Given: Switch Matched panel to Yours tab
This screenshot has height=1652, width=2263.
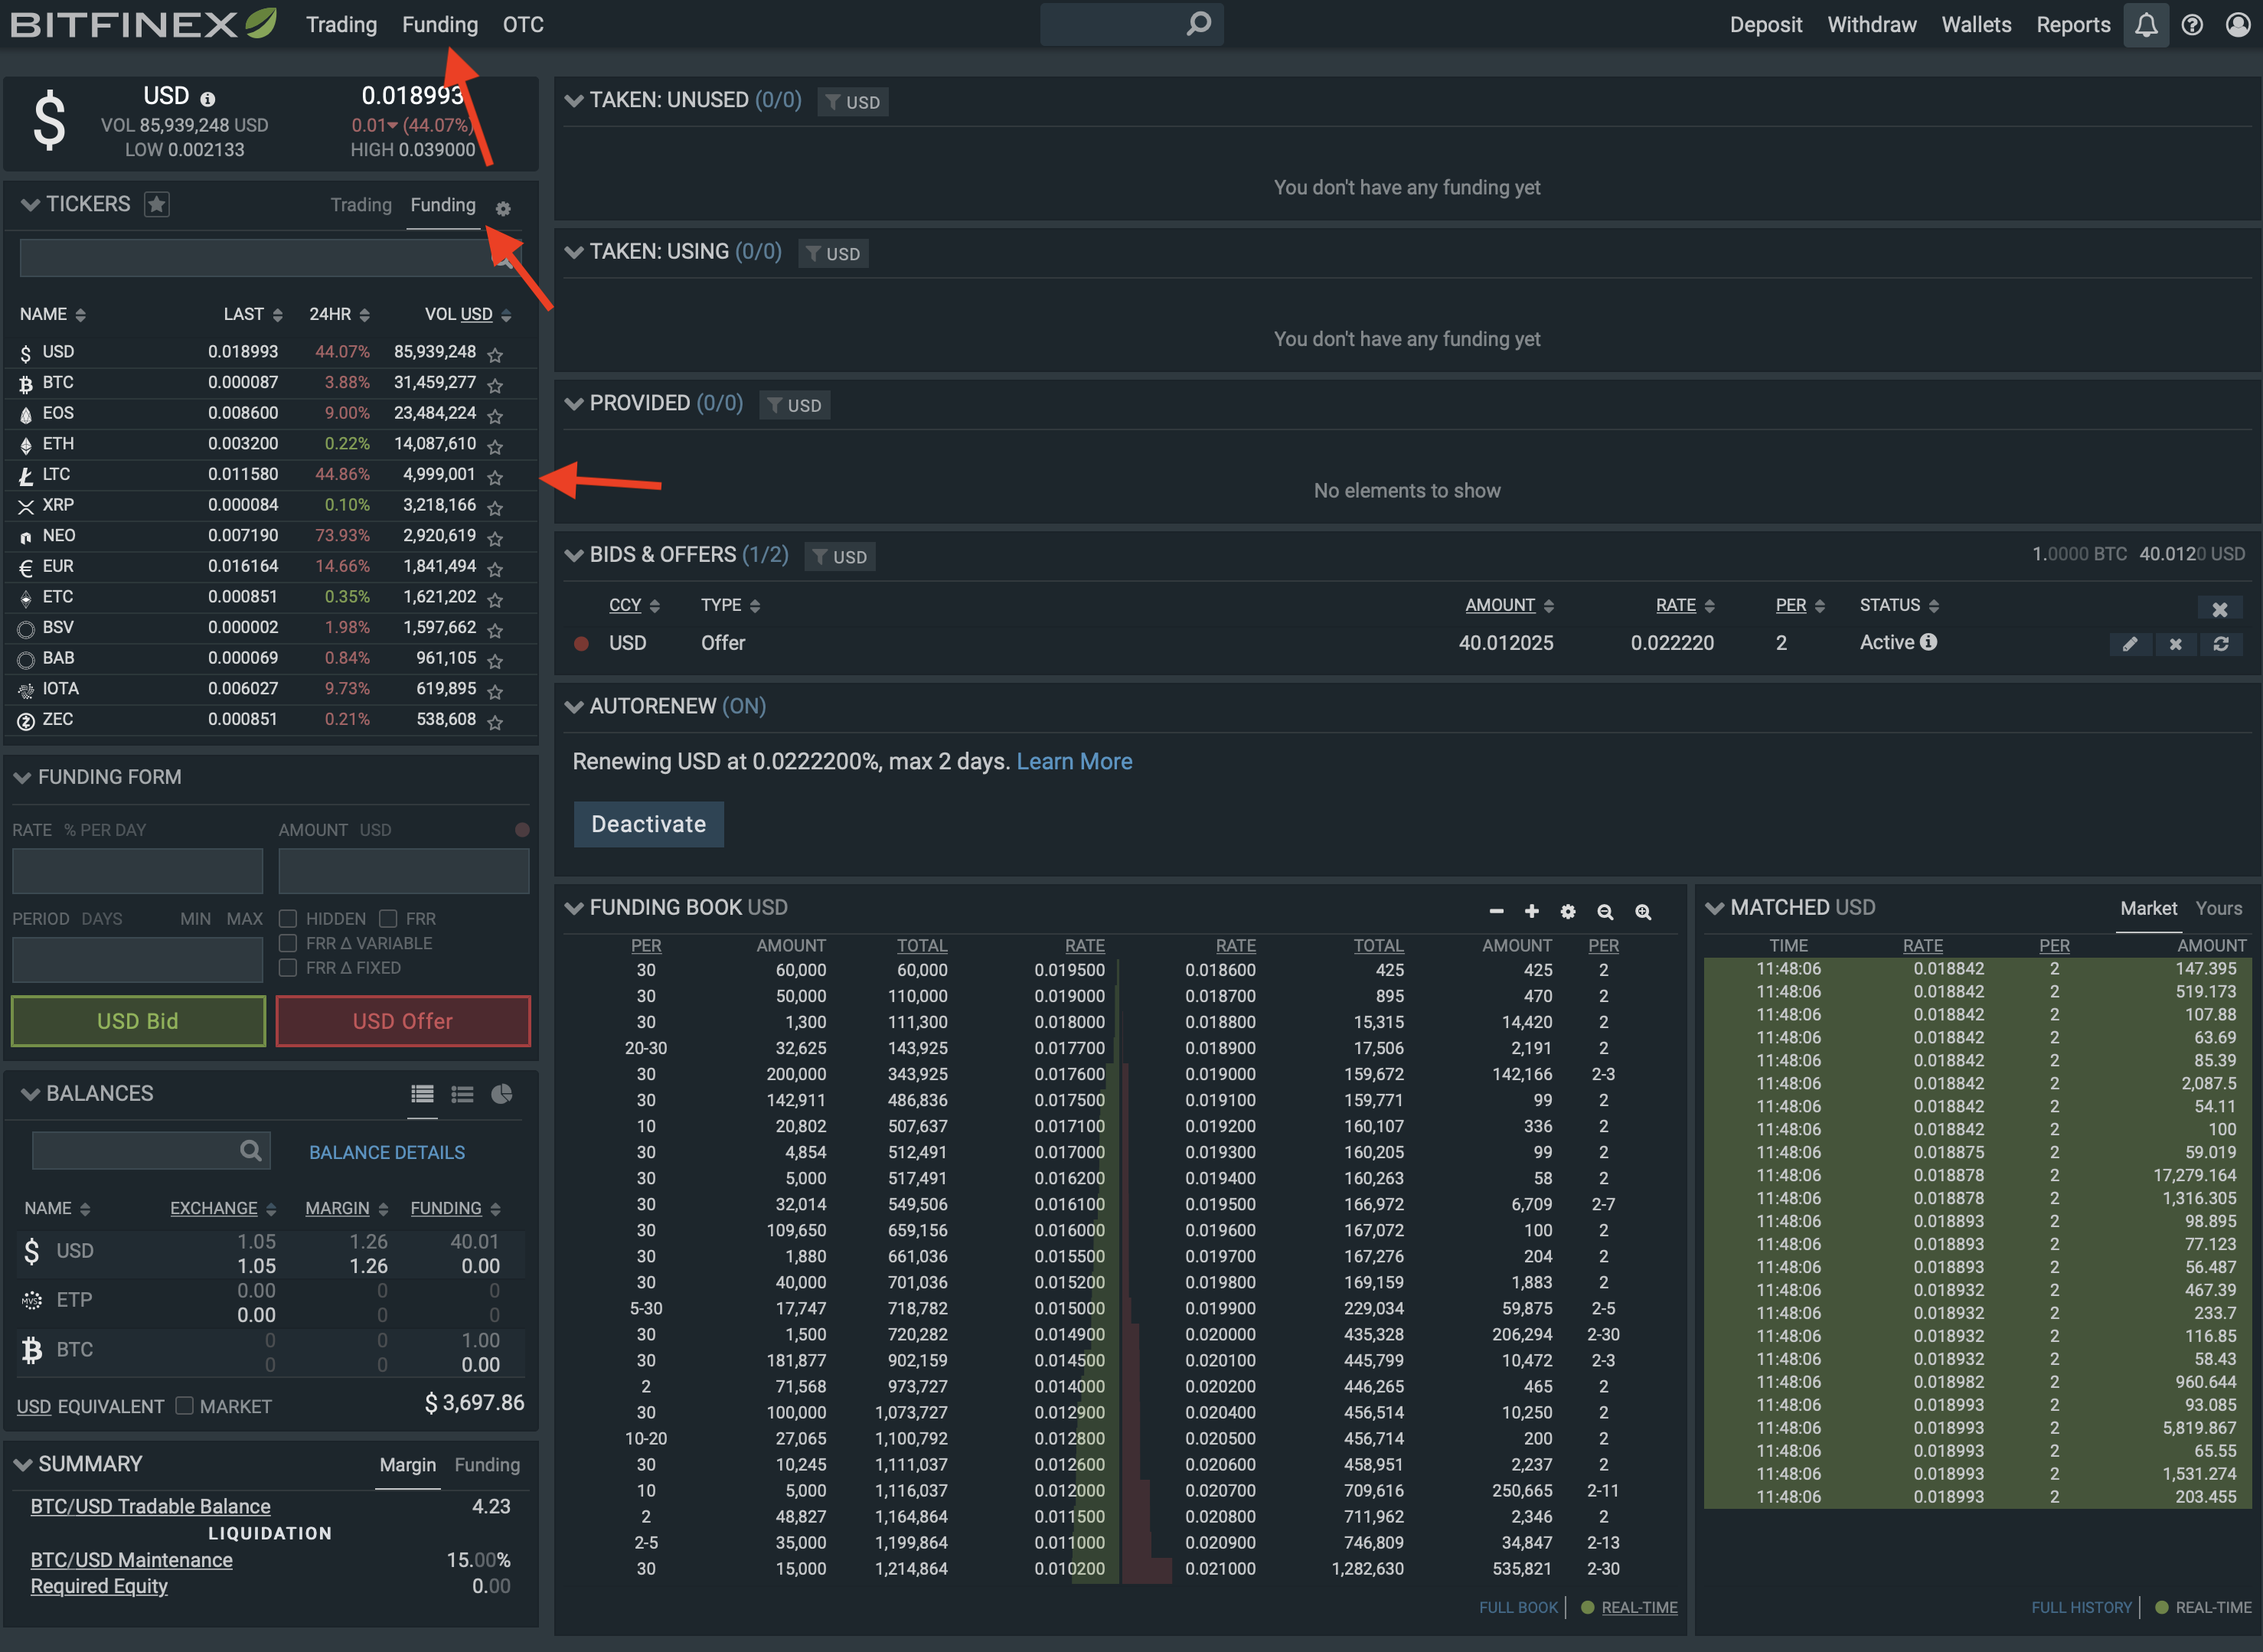Looking at the screenshot, I should (x=2218, y=908).
